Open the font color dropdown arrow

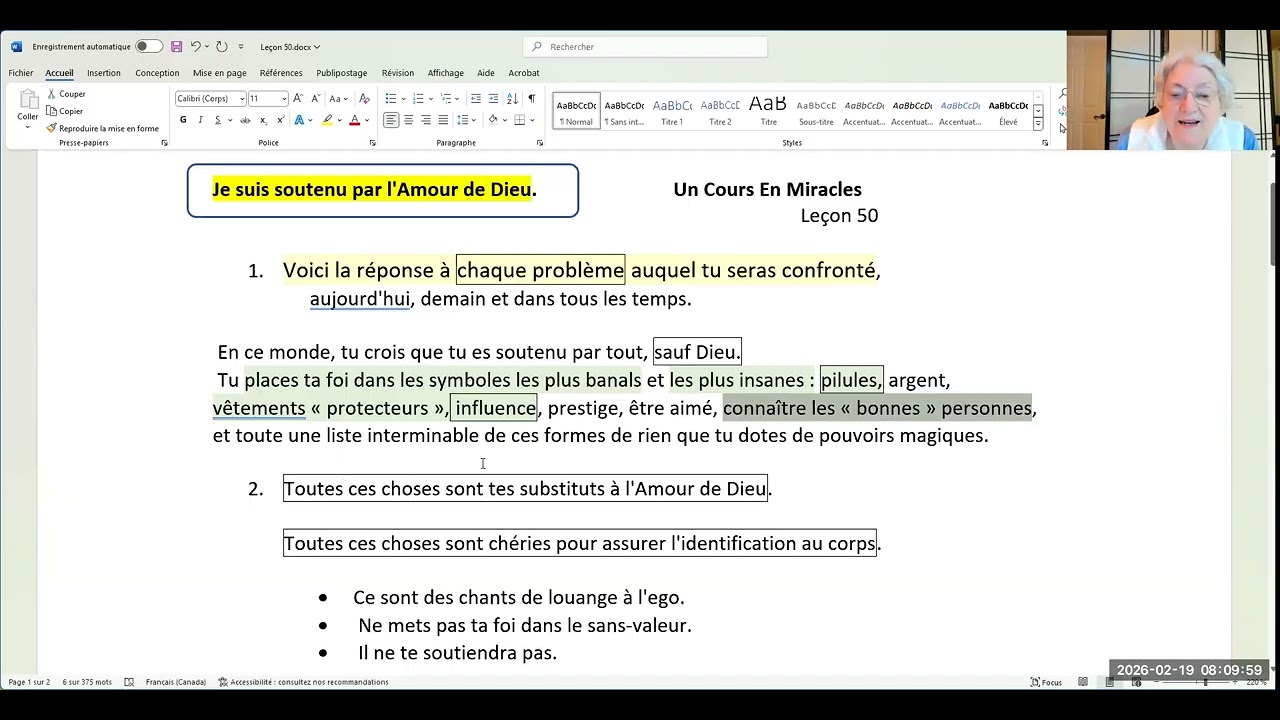[x=367, y=120]
